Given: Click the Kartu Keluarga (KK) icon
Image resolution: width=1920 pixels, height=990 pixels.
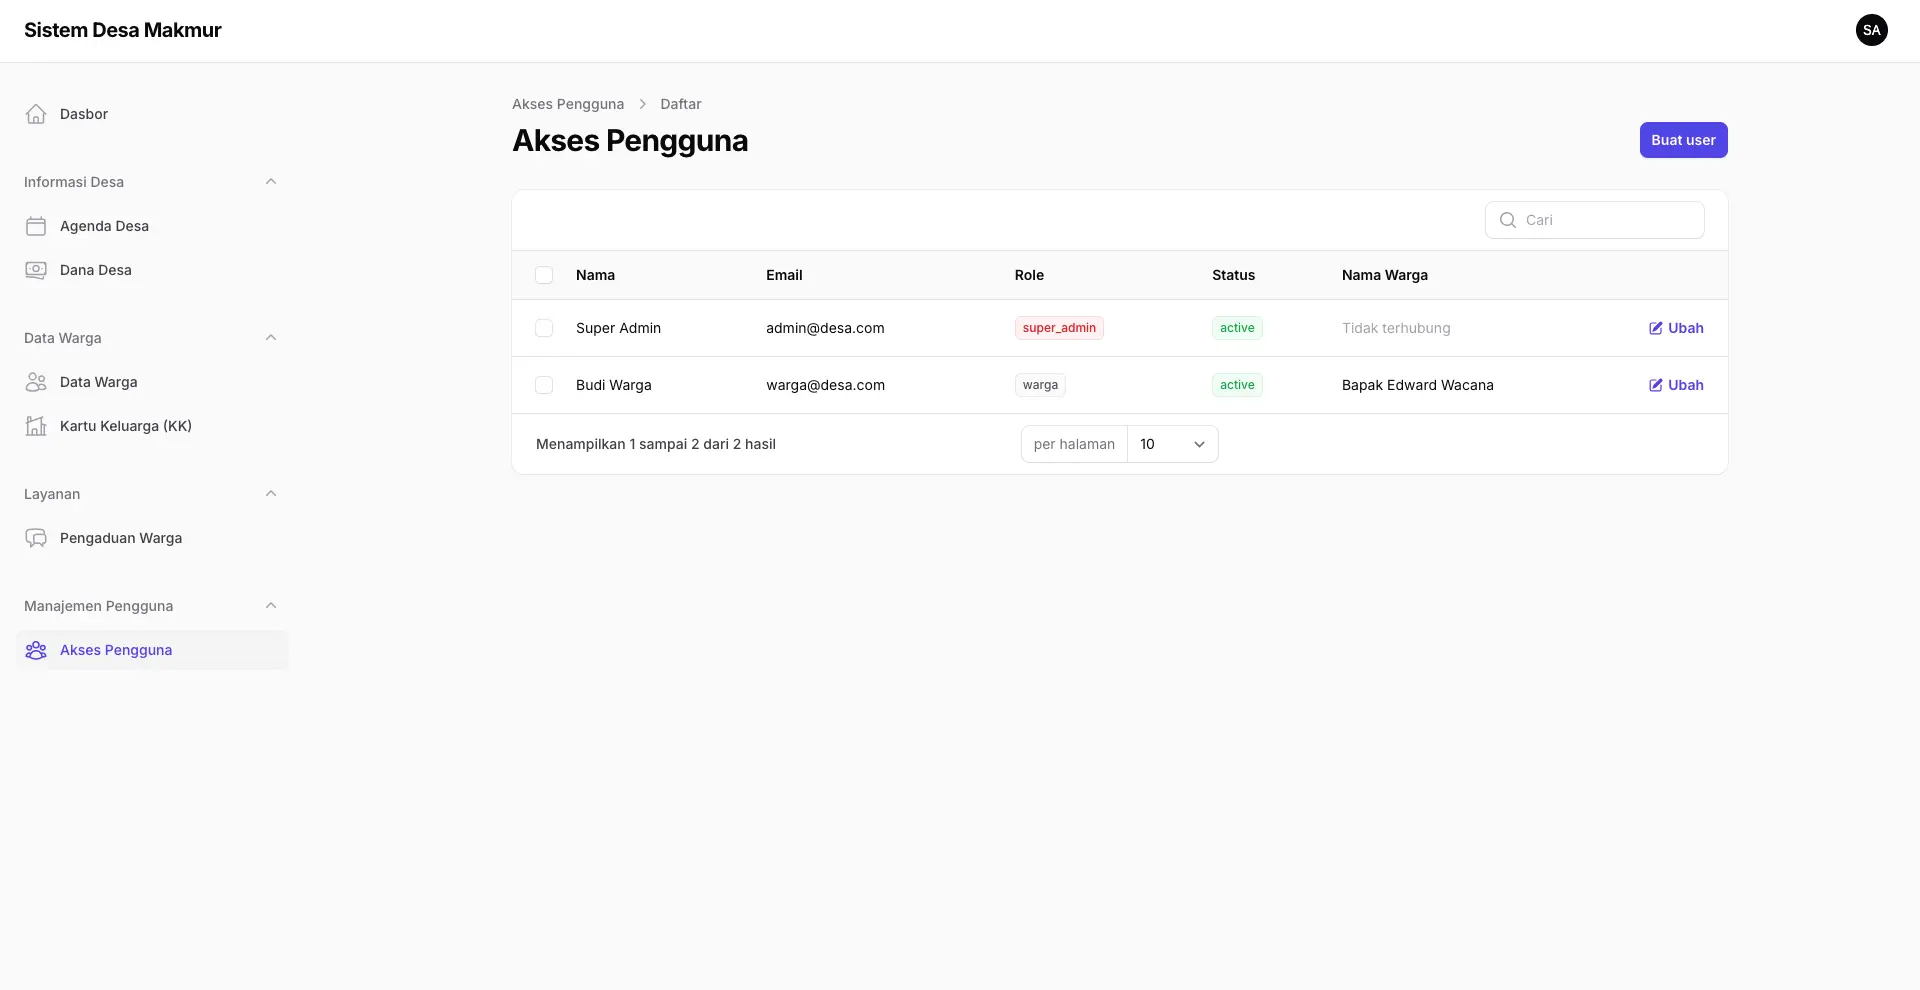Looking at the screenshot, I should pyautogui.click(x=36, y=426).
